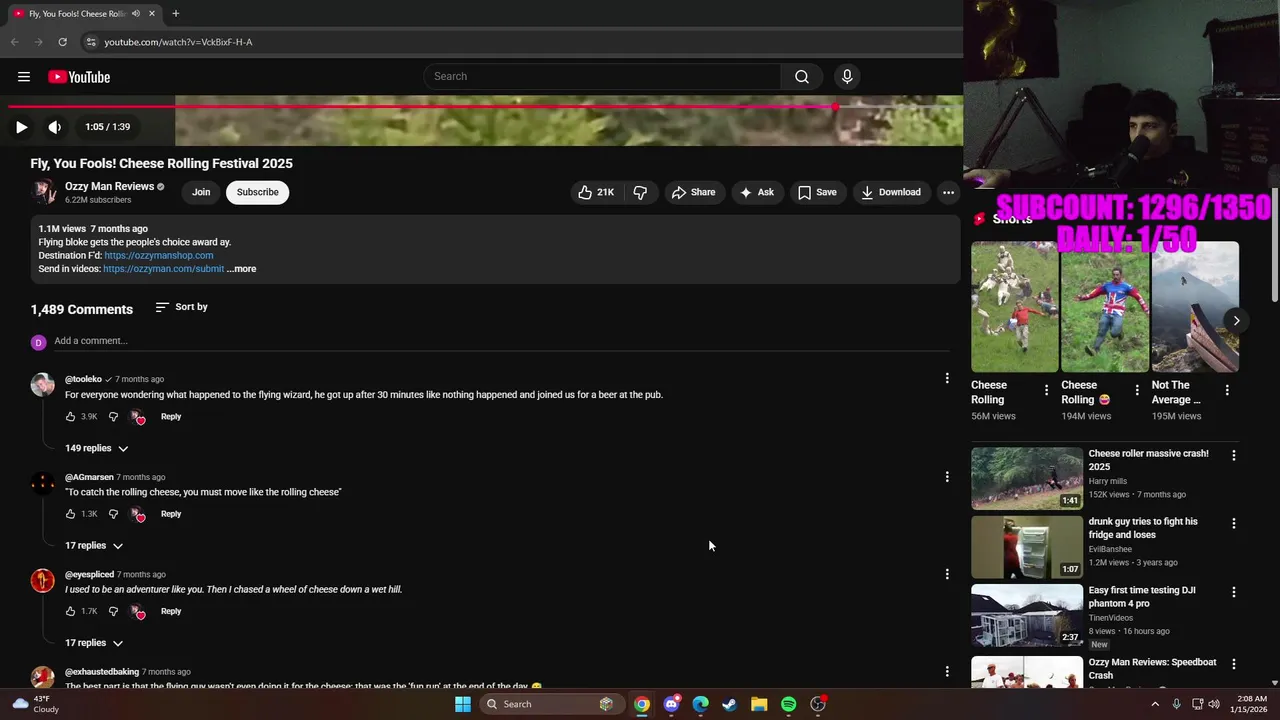The image size is (1280, 720).
Task: Open options for the 56M views short
Action: coord(1047,390)
